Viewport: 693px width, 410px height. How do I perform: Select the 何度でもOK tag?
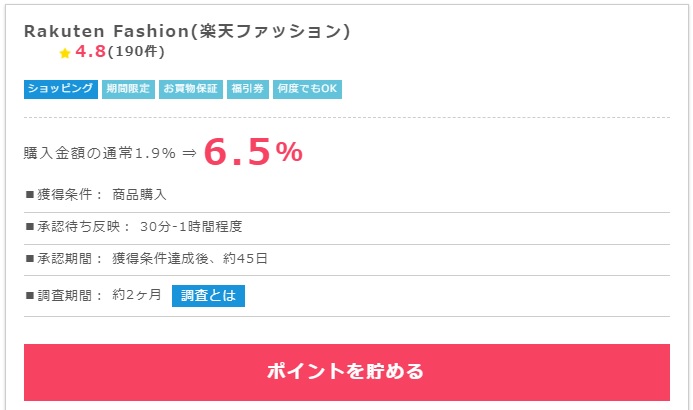pos(302,89)
